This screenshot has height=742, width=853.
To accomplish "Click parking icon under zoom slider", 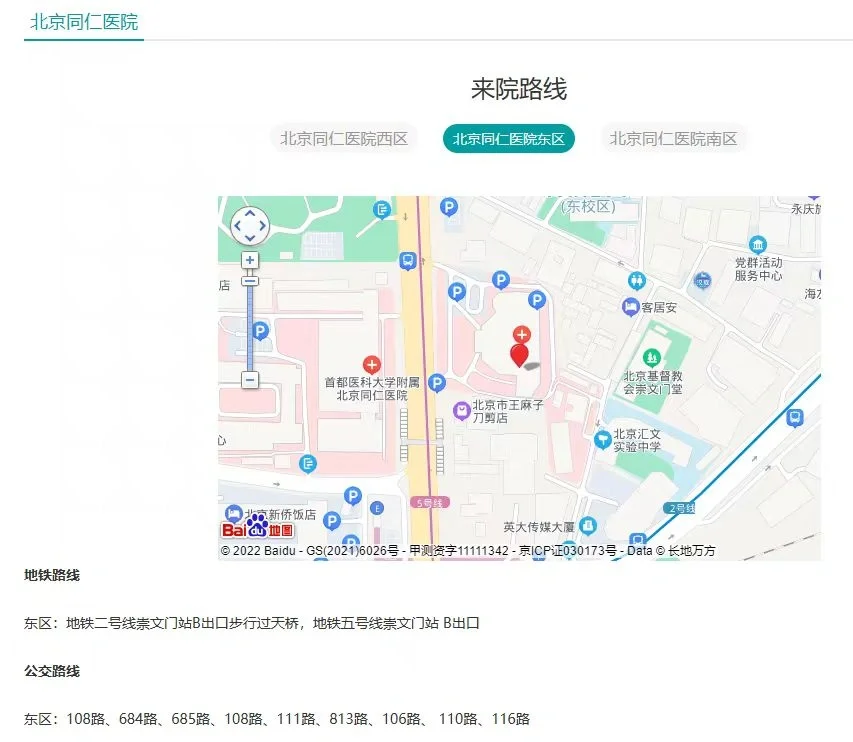I will coord(261,330).
